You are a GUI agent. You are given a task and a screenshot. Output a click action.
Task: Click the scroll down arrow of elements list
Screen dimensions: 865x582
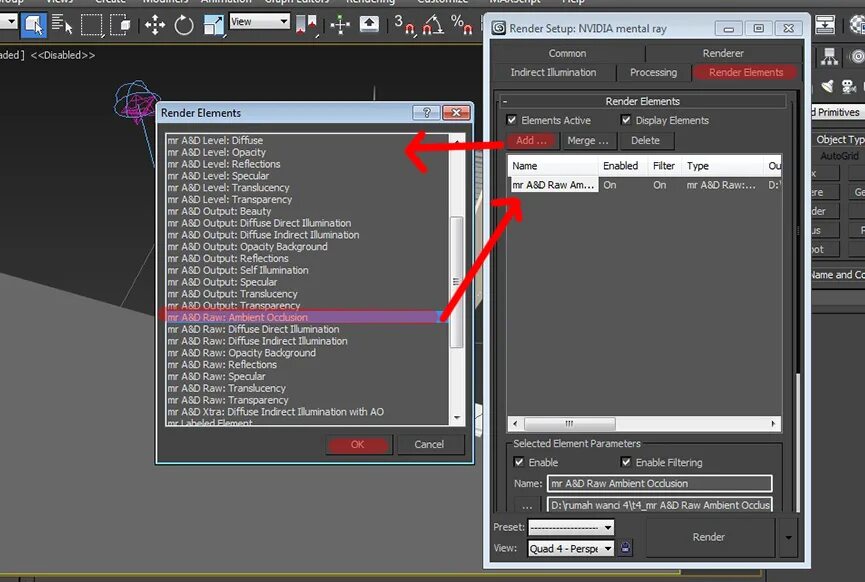coord(457,418)
